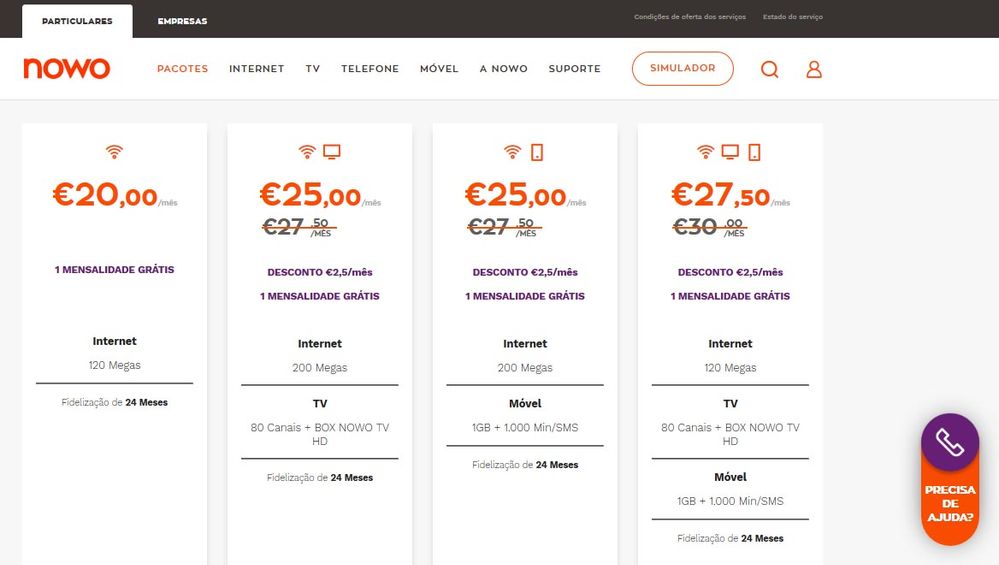Click the NOWO logo
The width and height of the screenshot is (999, 565).
pyautogui.click(x=67, y=68)
